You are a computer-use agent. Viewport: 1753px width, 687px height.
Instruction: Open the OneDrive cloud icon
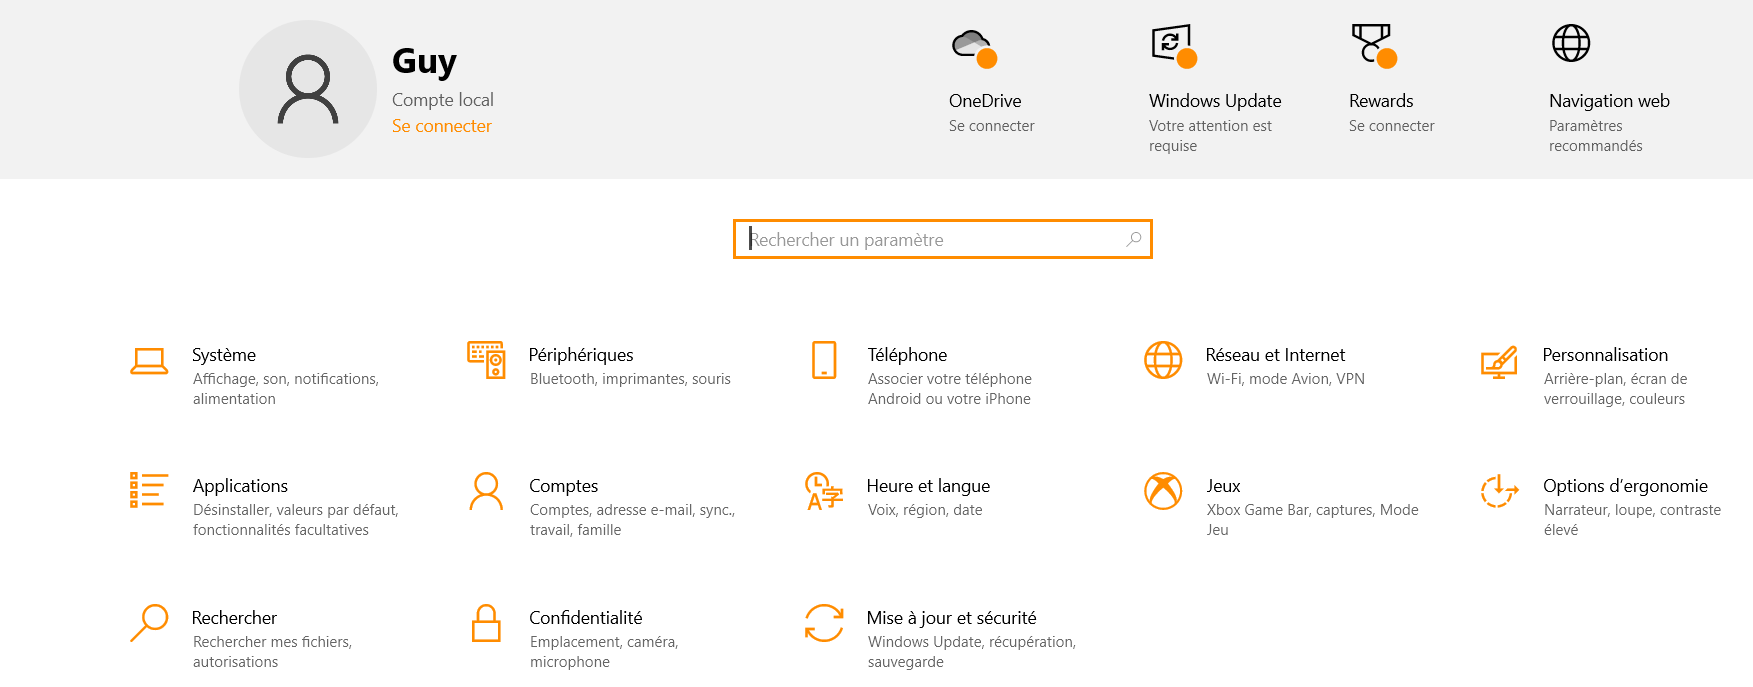(974, 46)
